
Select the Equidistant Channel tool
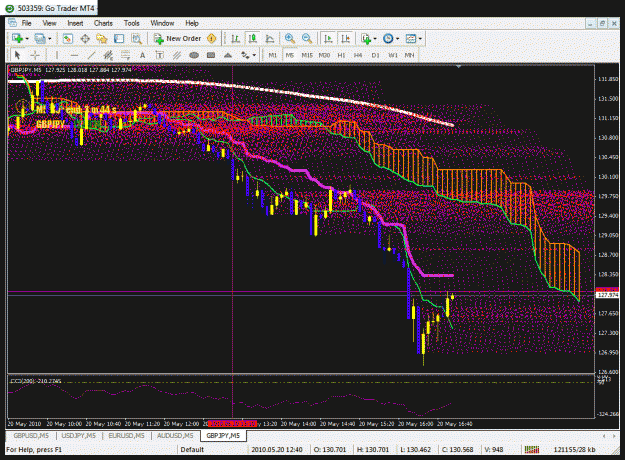pyautogui.click(x=108, y=55)
